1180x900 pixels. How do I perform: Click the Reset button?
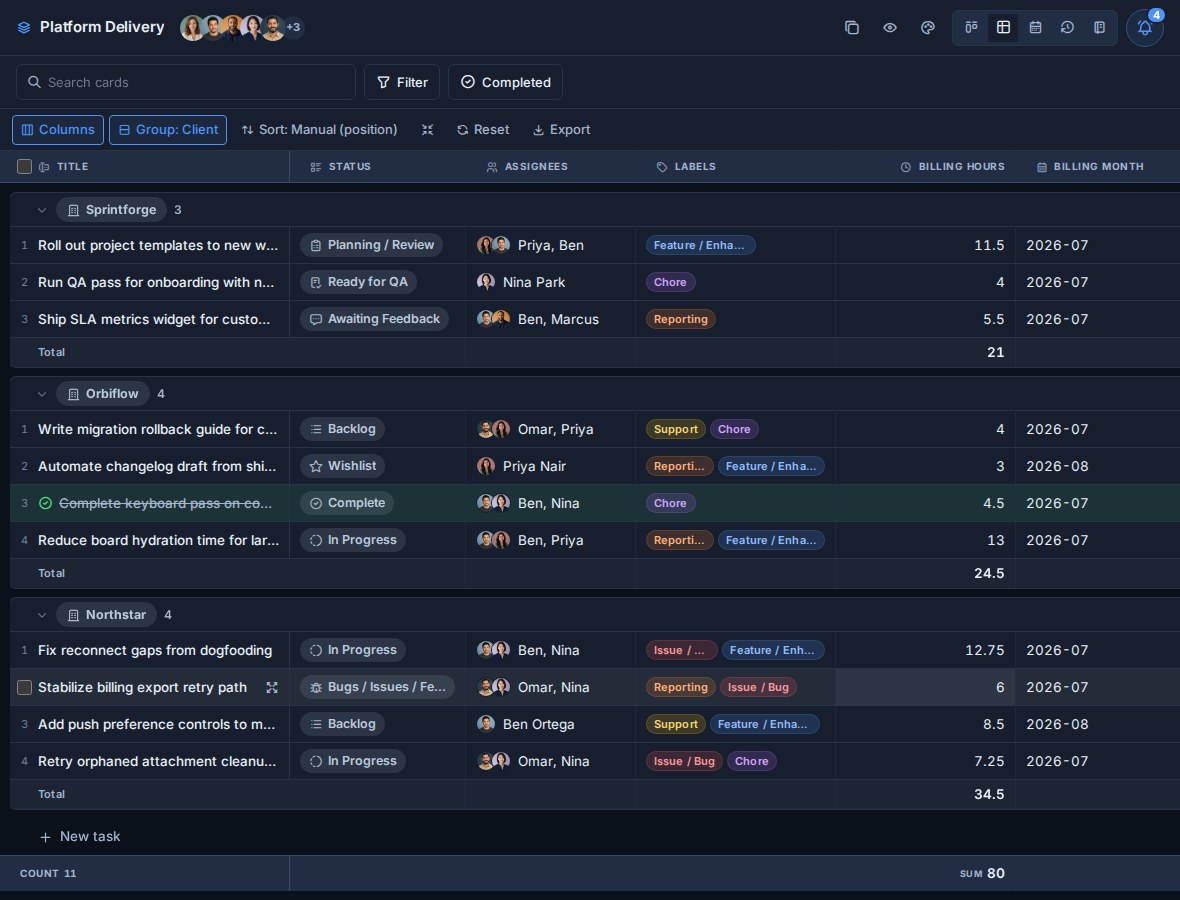(483, 129)
